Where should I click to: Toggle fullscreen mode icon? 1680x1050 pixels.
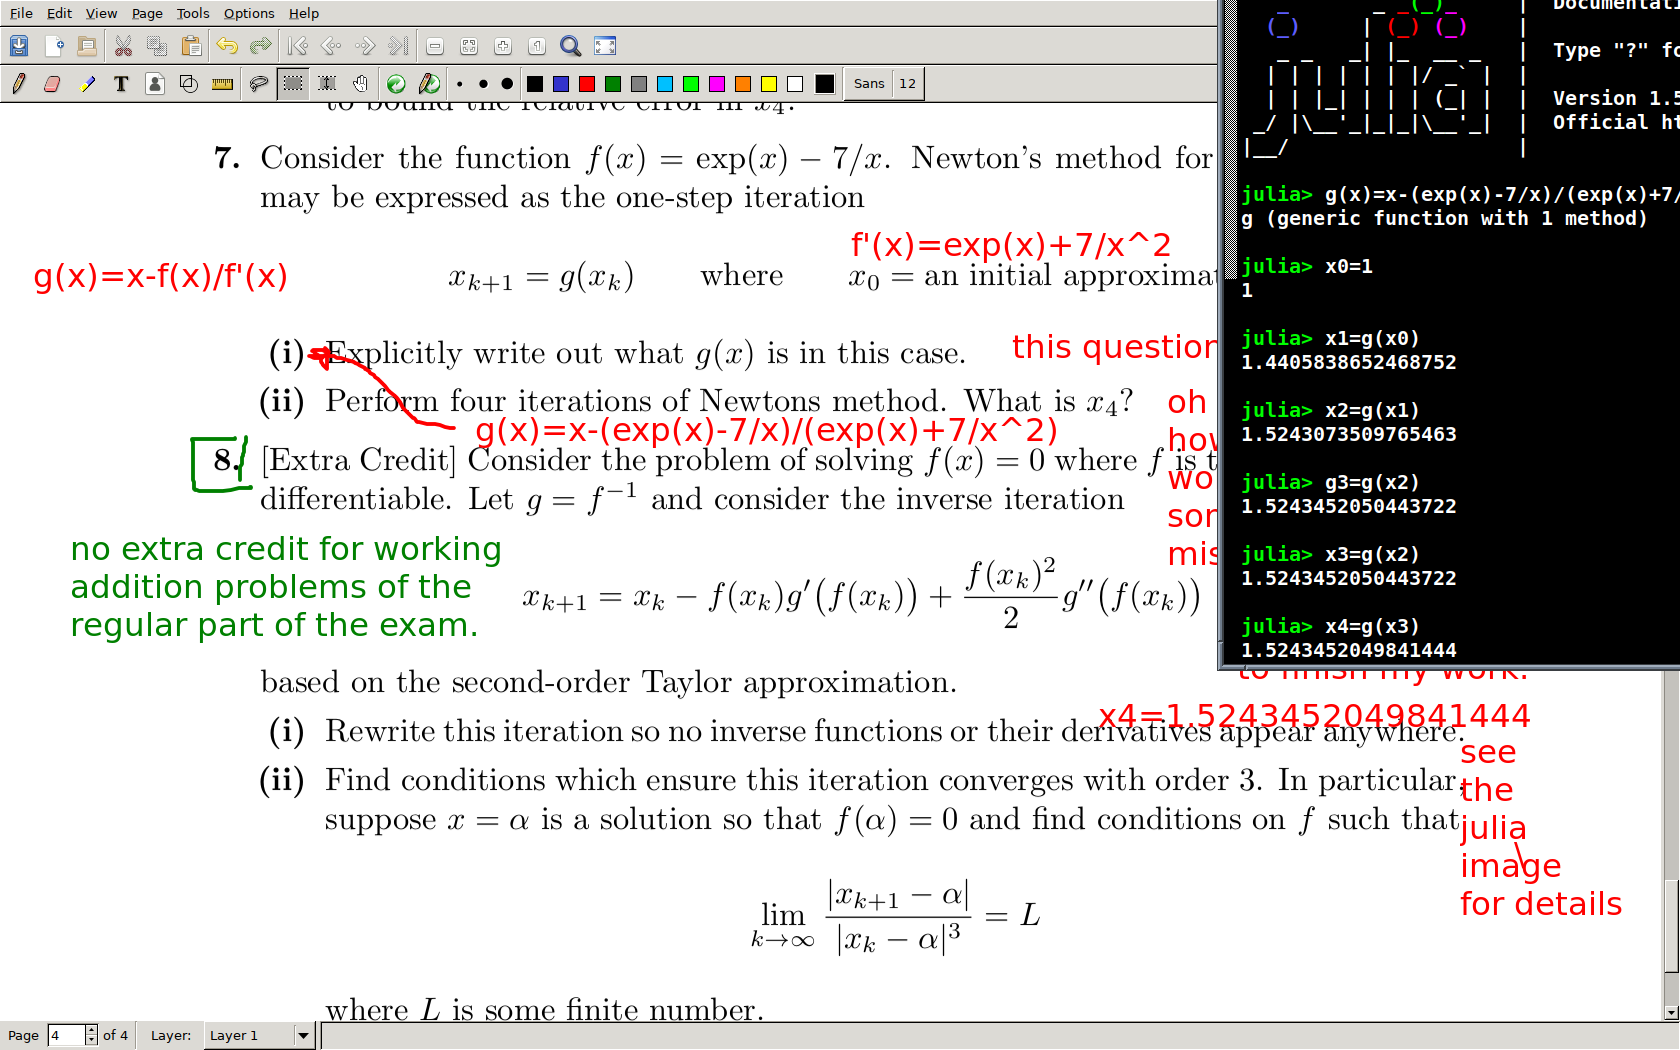[x=605, y=46]
